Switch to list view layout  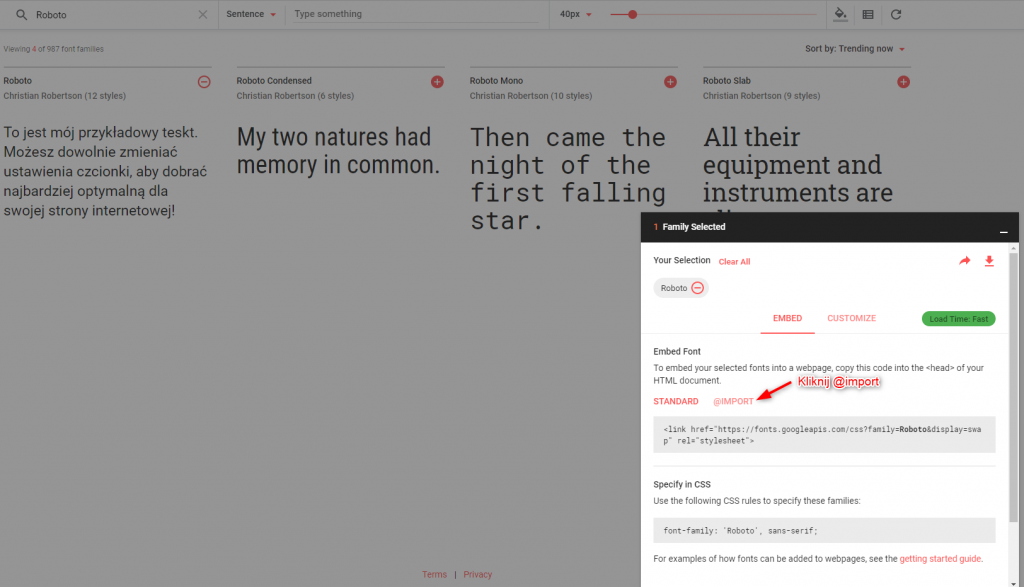click(x=868, y=14)
